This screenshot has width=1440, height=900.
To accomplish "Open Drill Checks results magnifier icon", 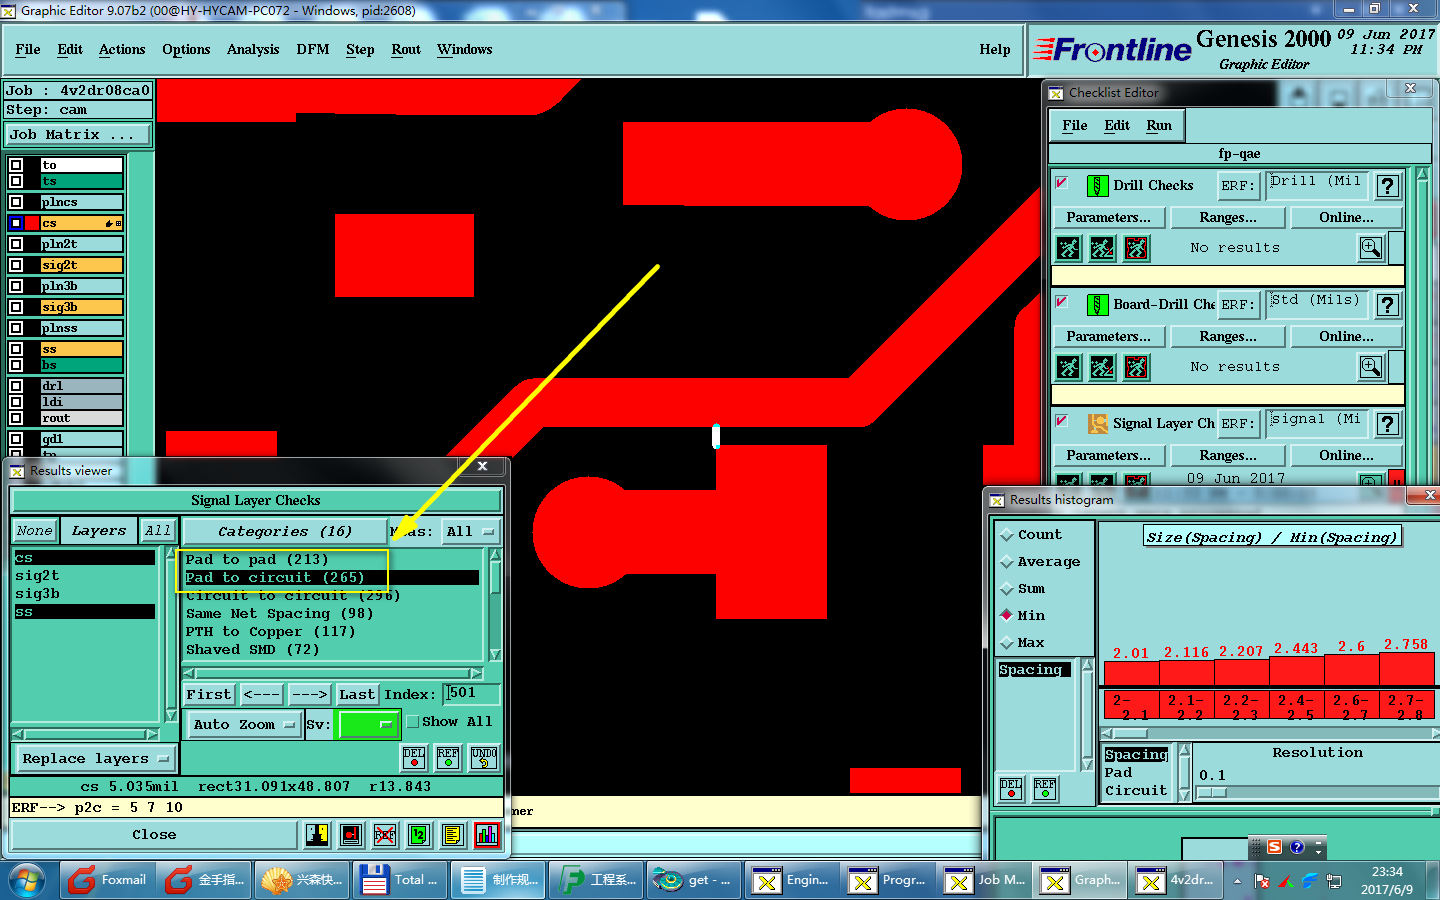I will click(x=1371, y=248).
